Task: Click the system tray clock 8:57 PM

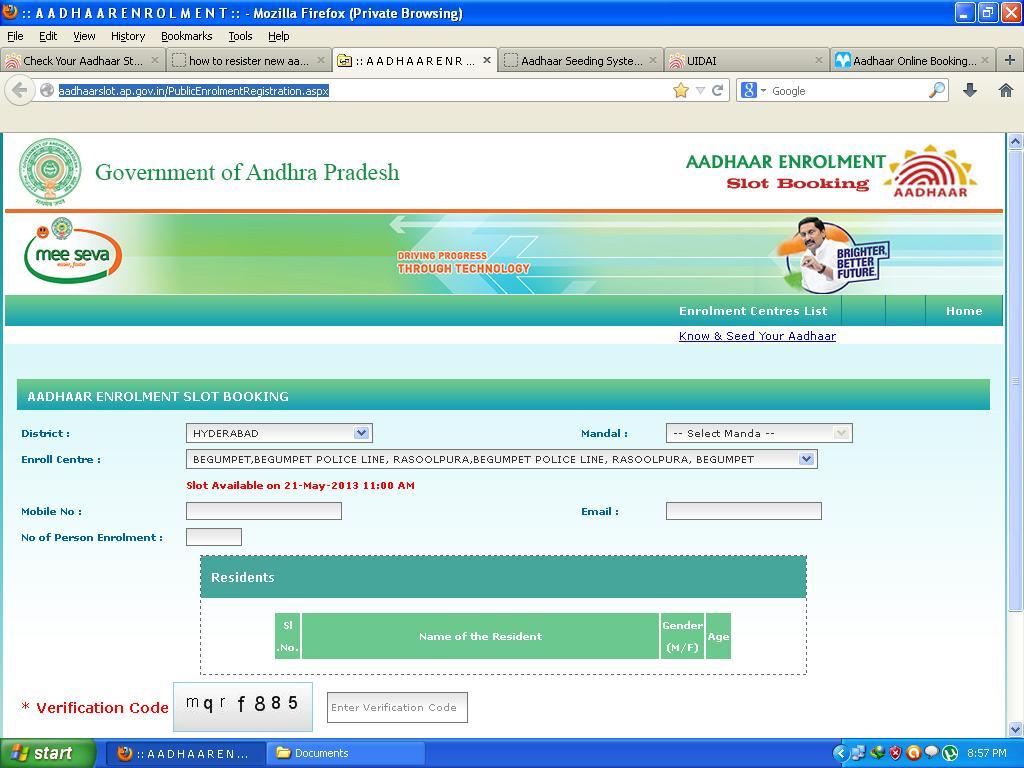Action: [987, 753]
